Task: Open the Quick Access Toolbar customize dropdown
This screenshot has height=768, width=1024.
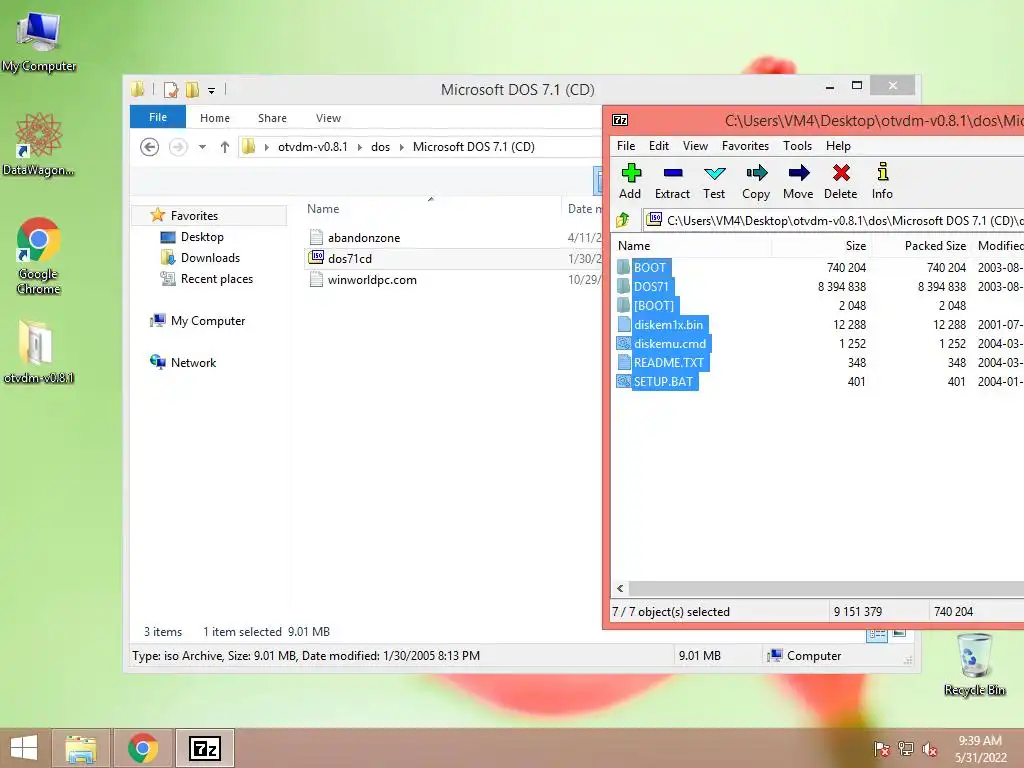Action: pos(212,90)
